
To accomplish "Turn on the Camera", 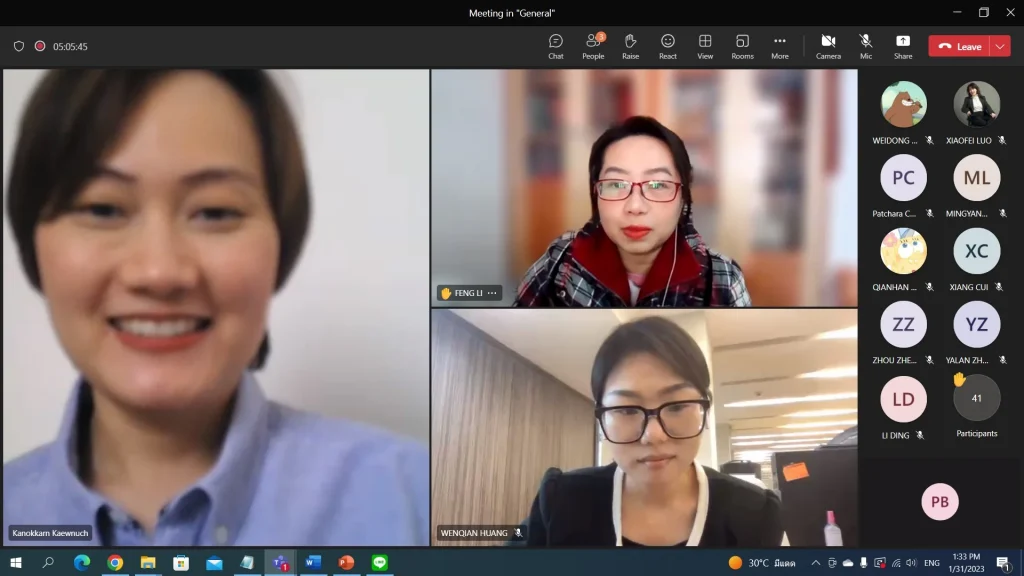I will 828,46.
